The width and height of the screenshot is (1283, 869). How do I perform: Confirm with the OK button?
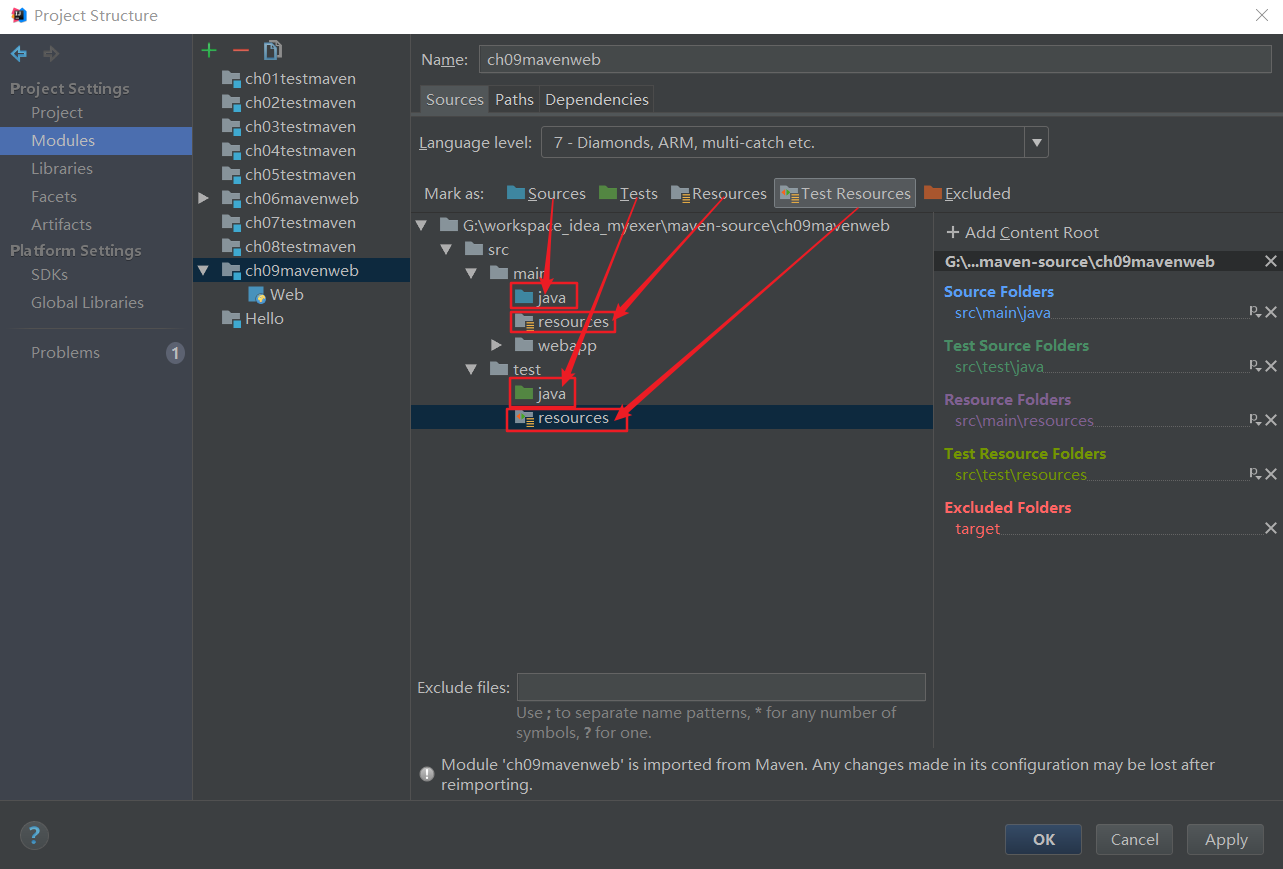pyautogui.click(x=1043, y=840)
